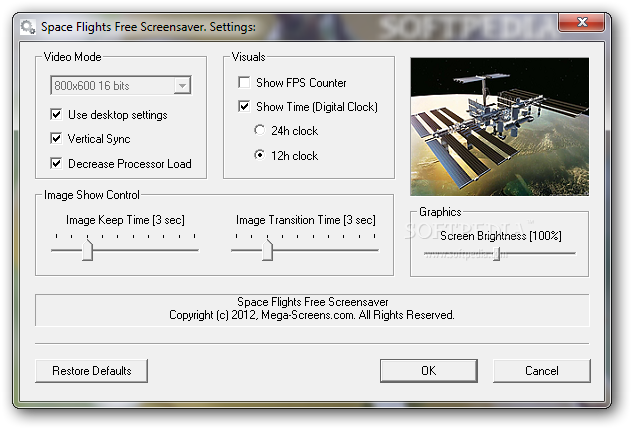Disable the Vertical Sync checkbox
632x429 pixels.
point(56,139)
